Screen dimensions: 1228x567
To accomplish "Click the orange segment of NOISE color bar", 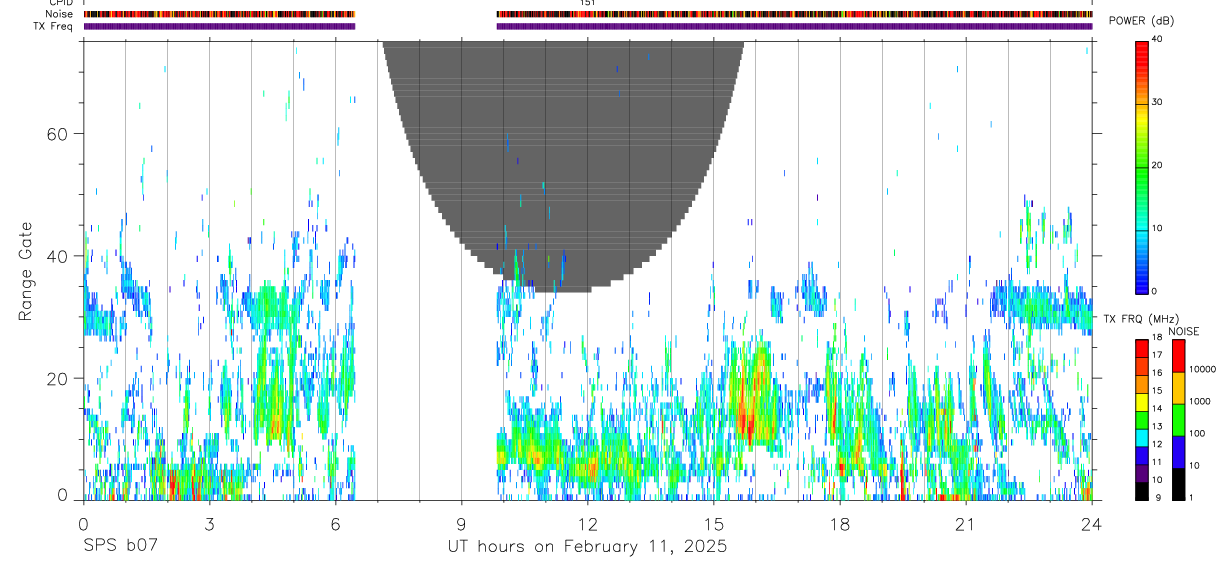I will point(1177,388).
